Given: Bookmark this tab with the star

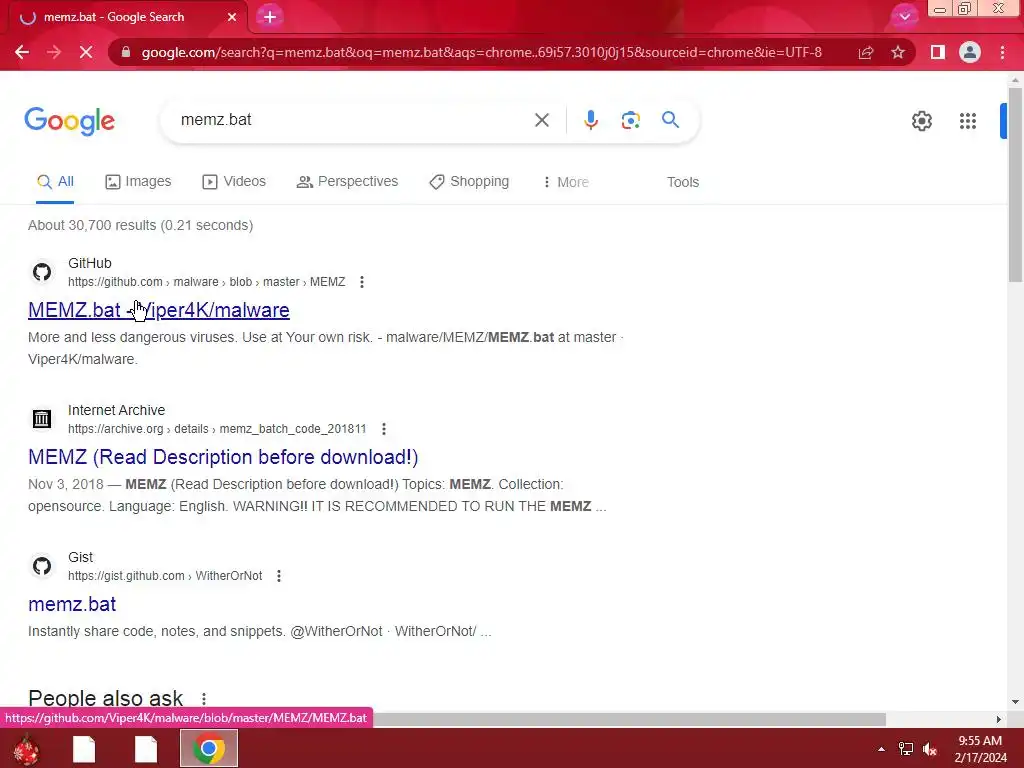Looking at the screenshot, I should [x=898, y=52].
